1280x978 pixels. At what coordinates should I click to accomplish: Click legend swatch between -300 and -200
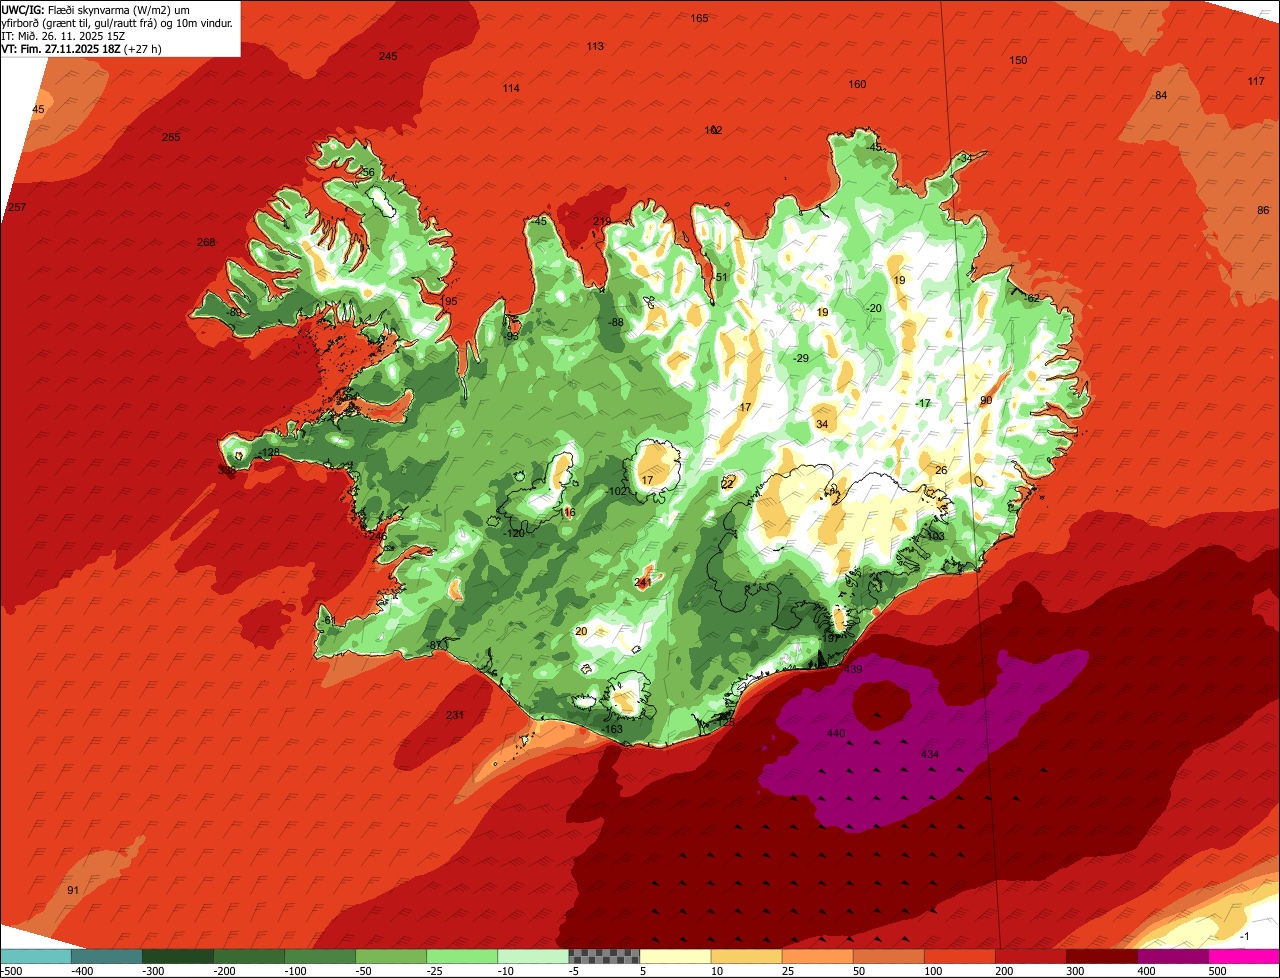pos(178,956)
